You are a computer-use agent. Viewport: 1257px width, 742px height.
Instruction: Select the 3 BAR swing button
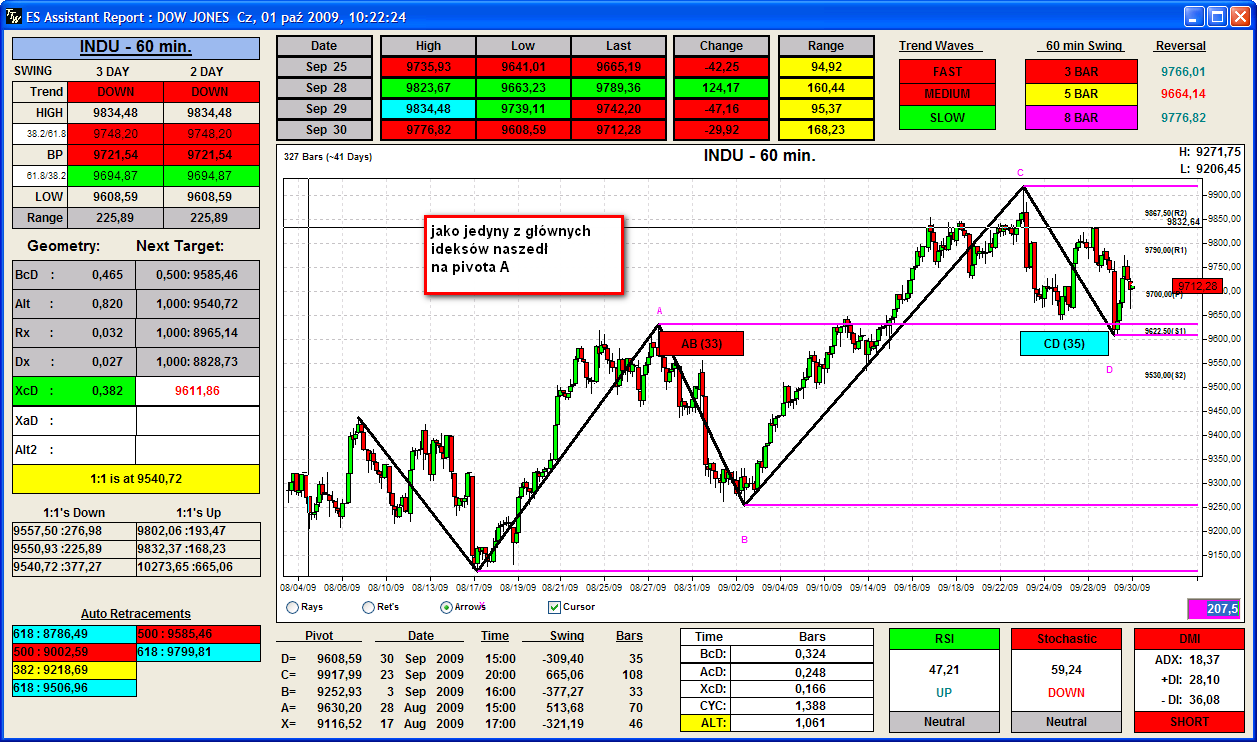point(1081,71)
